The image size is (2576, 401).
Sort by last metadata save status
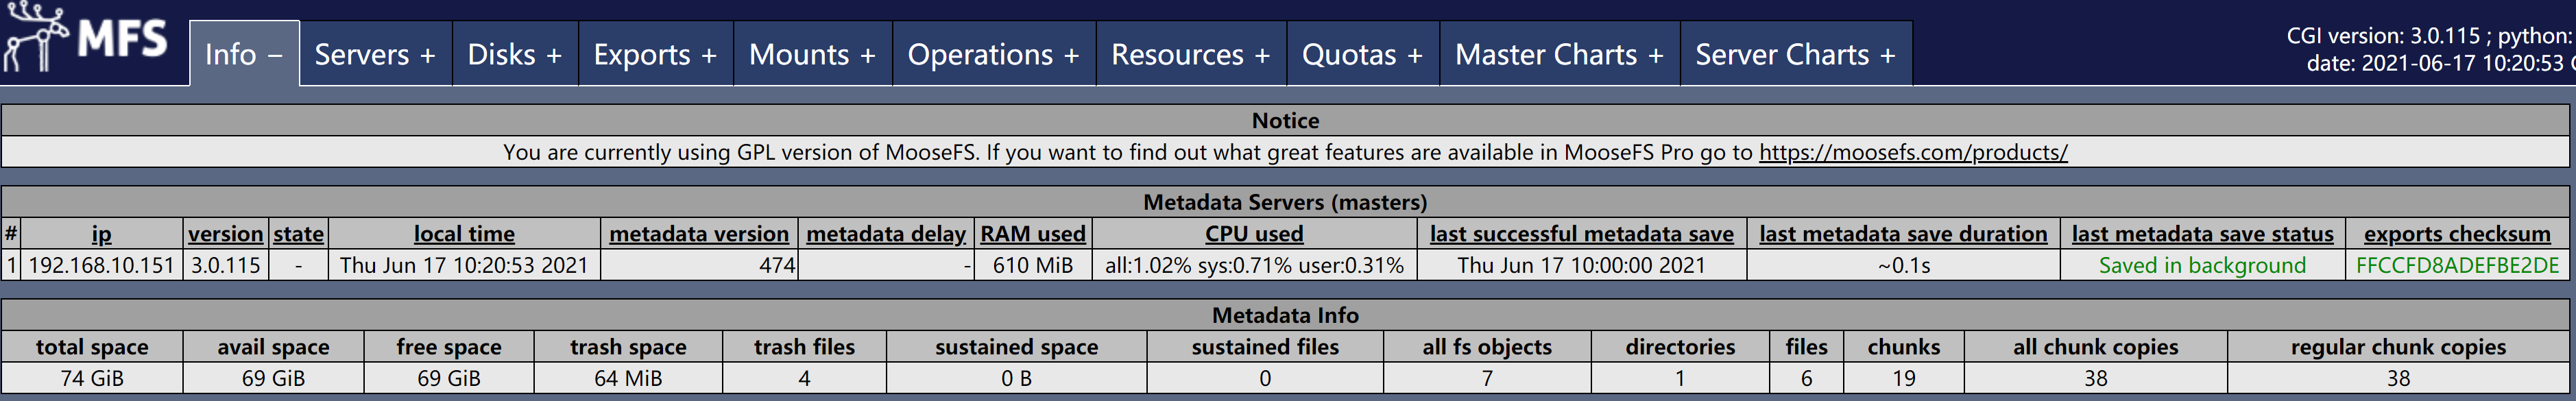coord(2203,234)
